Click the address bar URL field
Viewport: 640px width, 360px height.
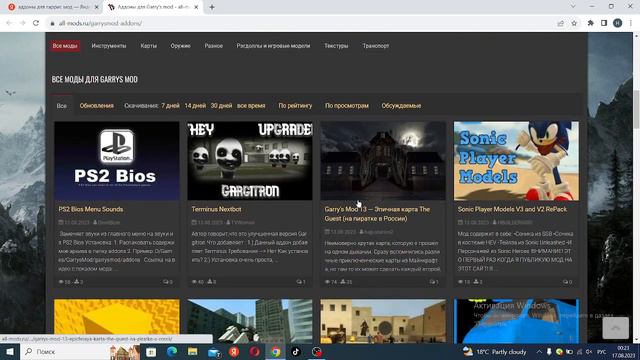click(x=302, y=23)
